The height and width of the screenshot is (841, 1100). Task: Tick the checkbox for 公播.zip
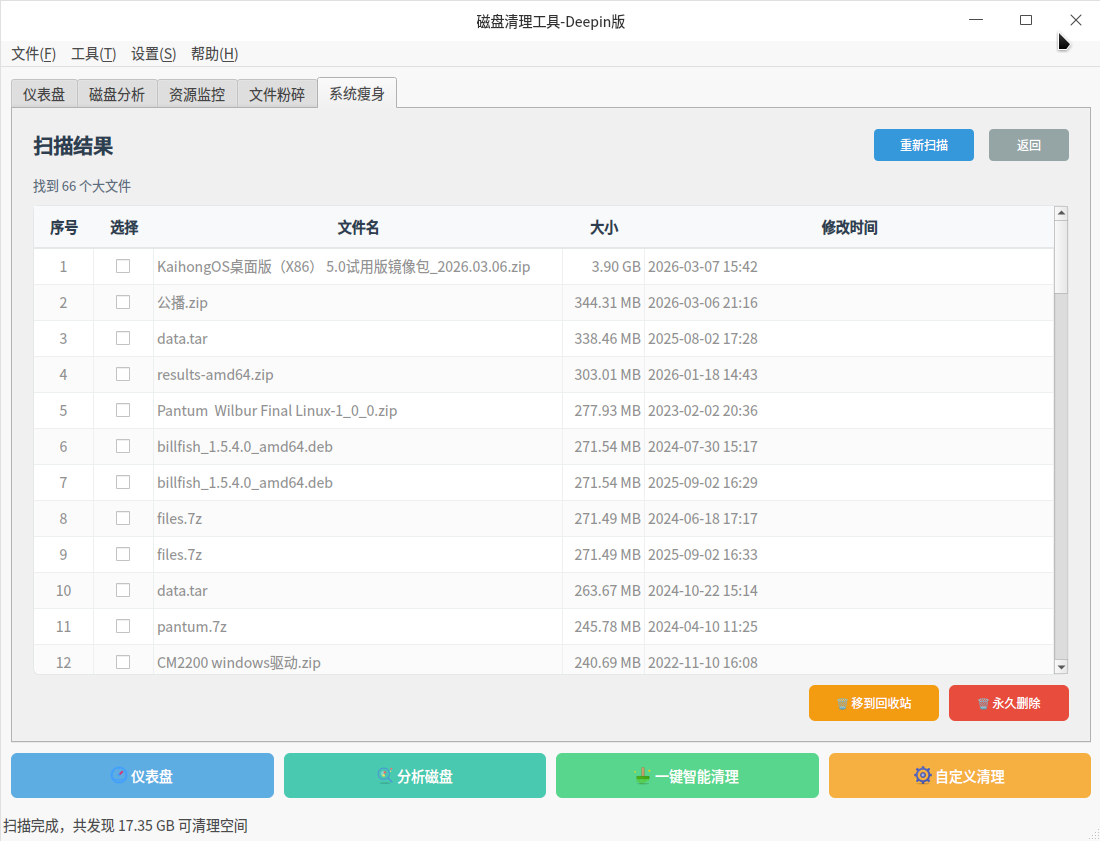(x=123, y=302)
